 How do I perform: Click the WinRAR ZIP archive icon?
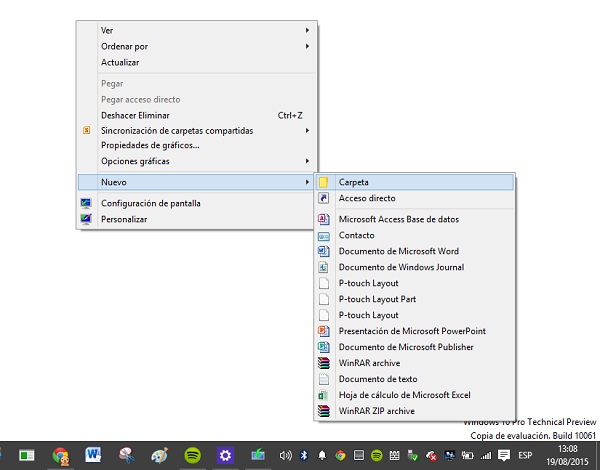point(324,411)
